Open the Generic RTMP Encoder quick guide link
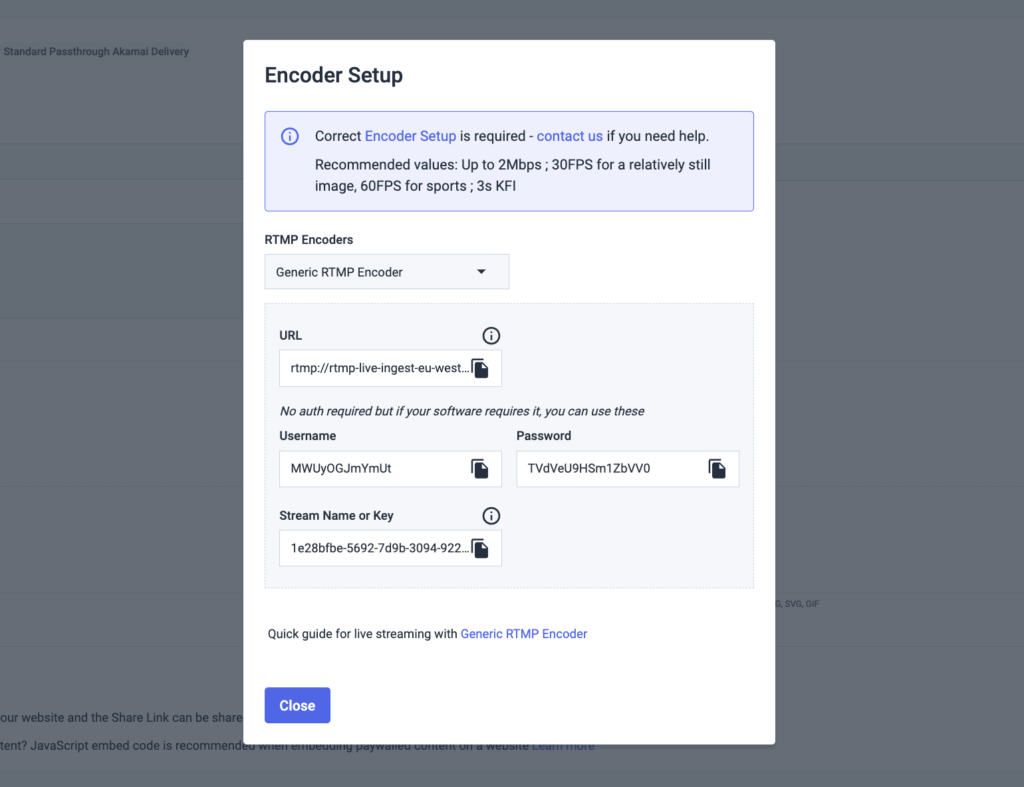The image size is (1024, 787). tap(523, 633)
